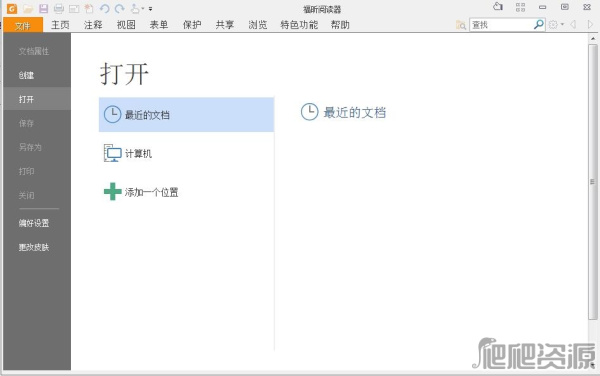This screenshot has height=376, width=600.
Task: Click the four-square grid icon in title bar
Action: click(x=520, y=7)
